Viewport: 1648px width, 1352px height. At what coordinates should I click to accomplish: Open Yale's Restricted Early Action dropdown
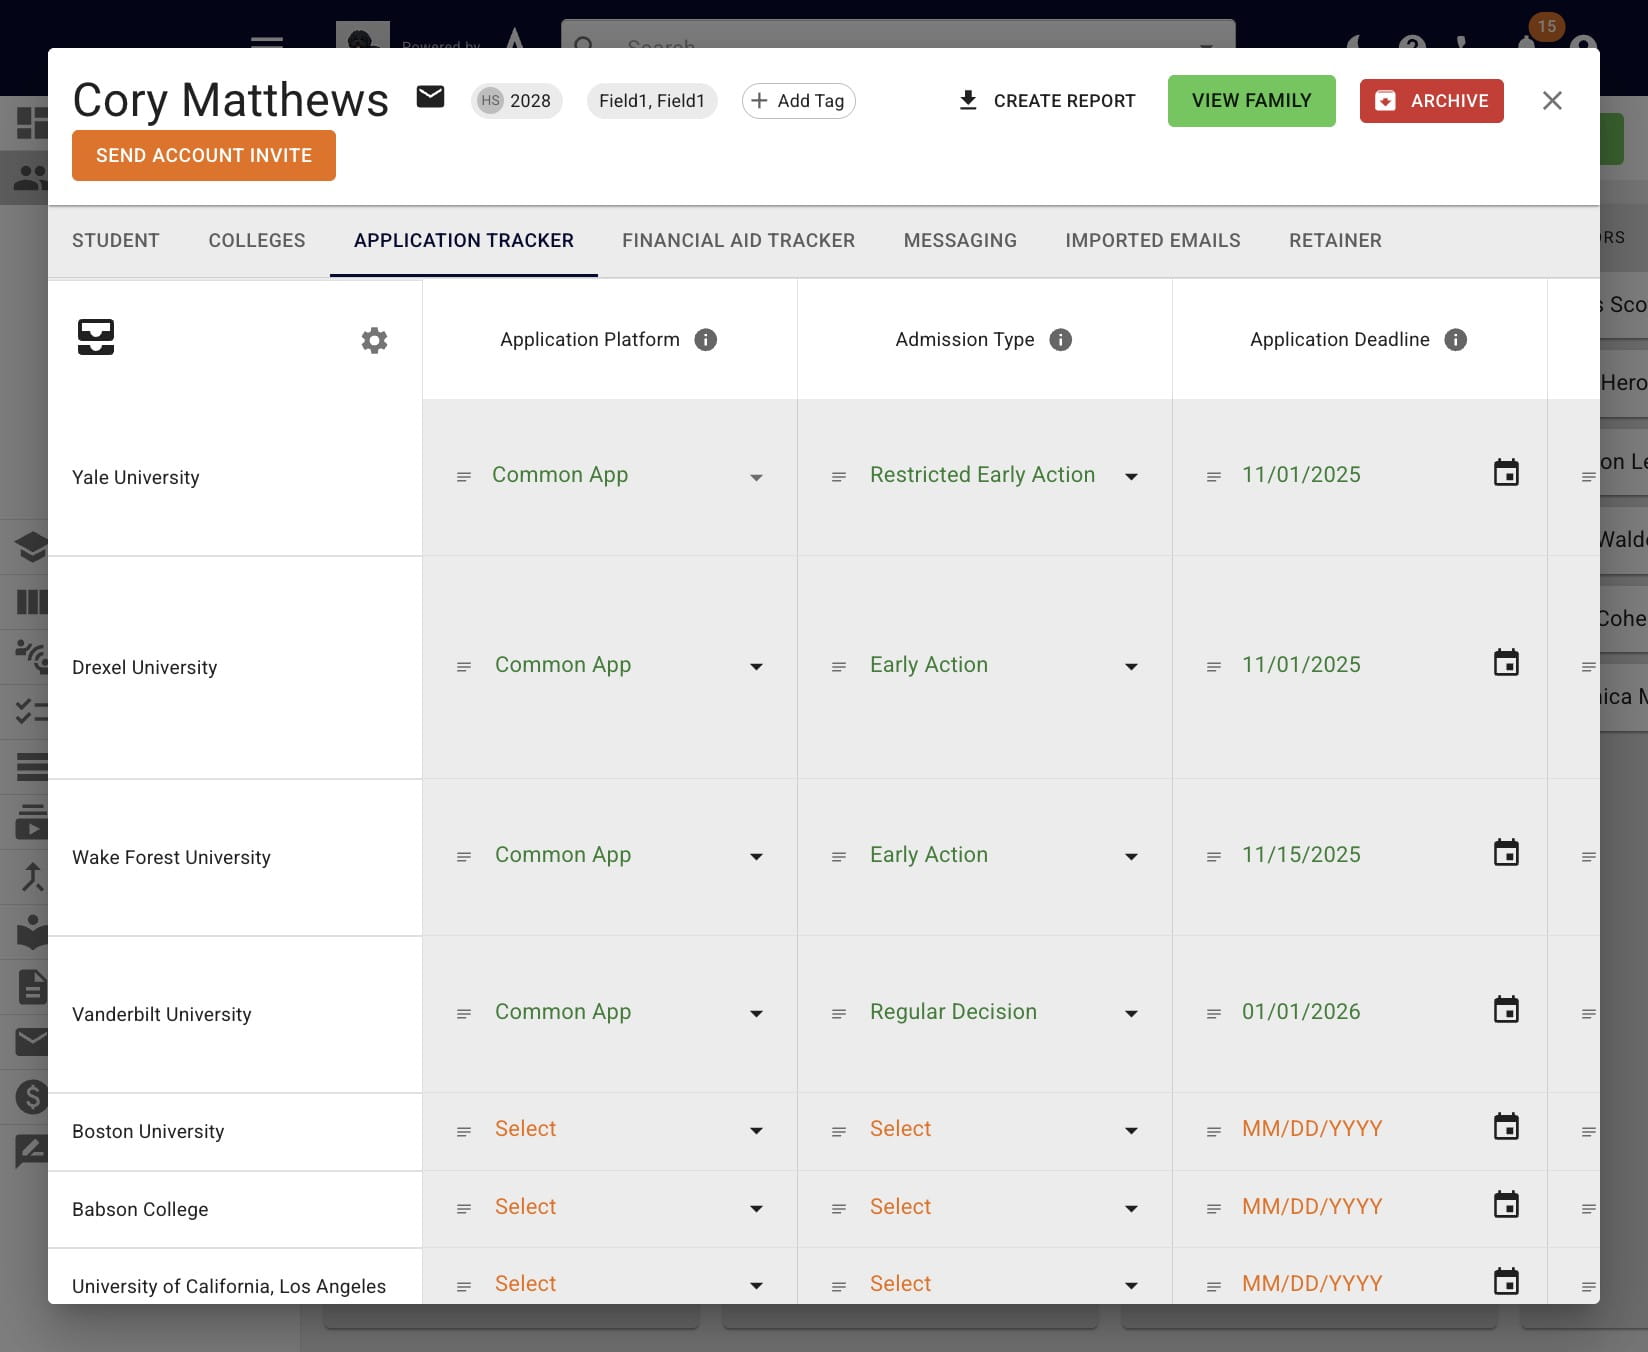pos(1003,476)
